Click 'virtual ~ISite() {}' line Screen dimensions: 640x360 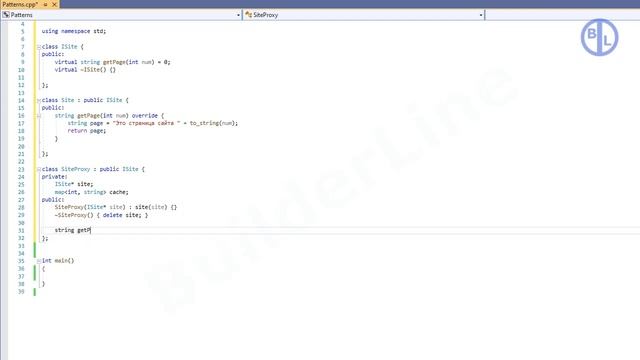click(x=85, y=70)
